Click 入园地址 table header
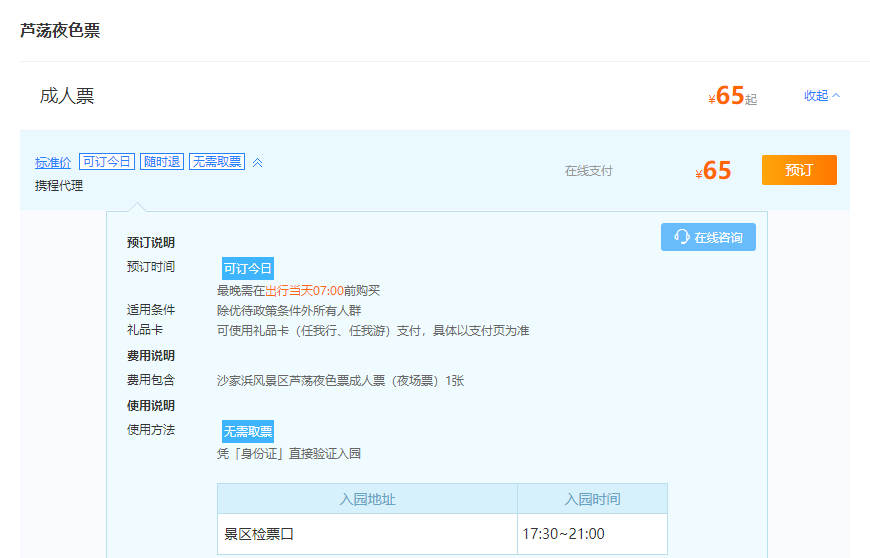This screenshot has width=870, height=558. [x=367, y=499]
